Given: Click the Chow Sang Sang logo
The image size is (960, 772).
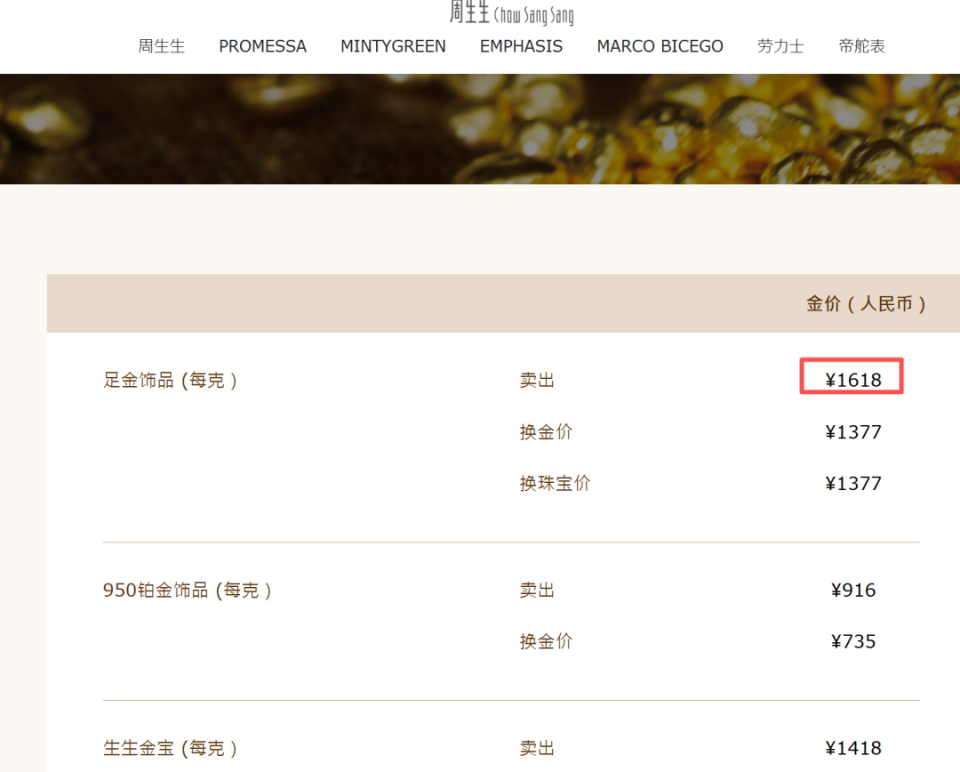Looking at the screenshot, I should pos(512,13).
